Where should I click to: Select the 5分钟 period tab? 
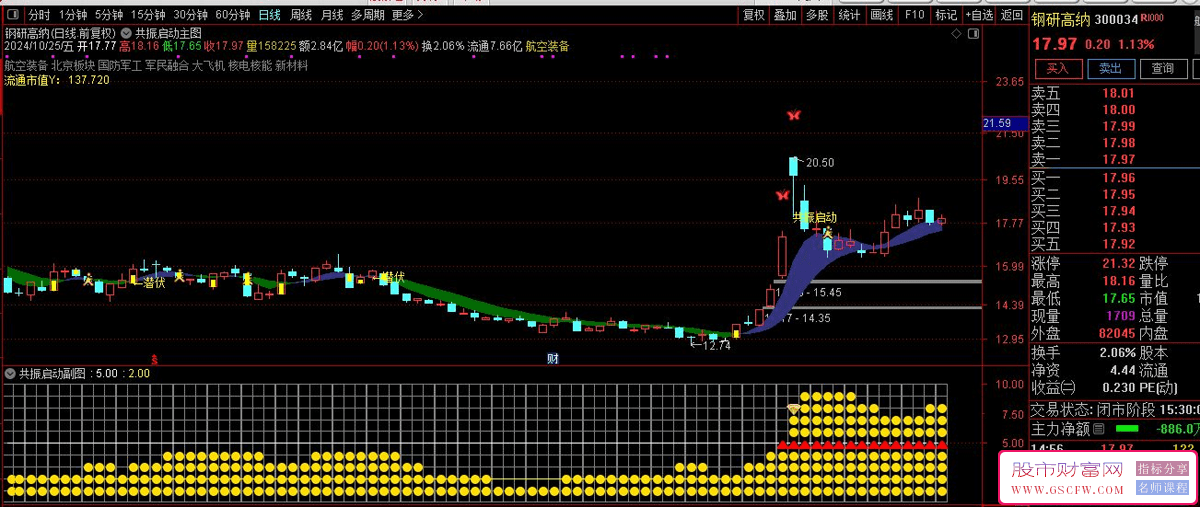109,15
